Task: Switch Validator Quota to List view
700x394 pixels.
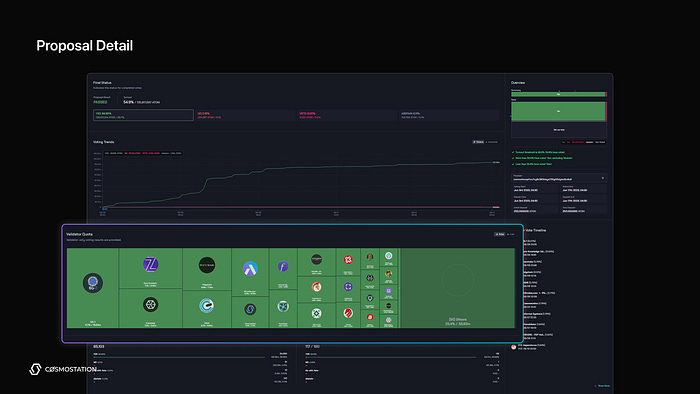Action: click(511, 234)
